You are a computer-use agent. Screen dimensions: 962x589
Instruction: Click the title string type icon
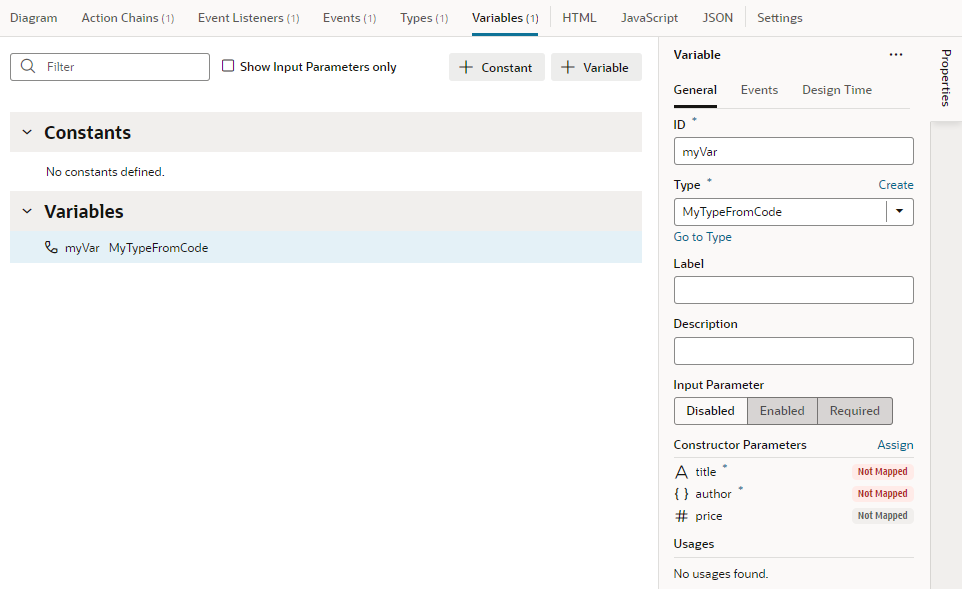[681, 472]
